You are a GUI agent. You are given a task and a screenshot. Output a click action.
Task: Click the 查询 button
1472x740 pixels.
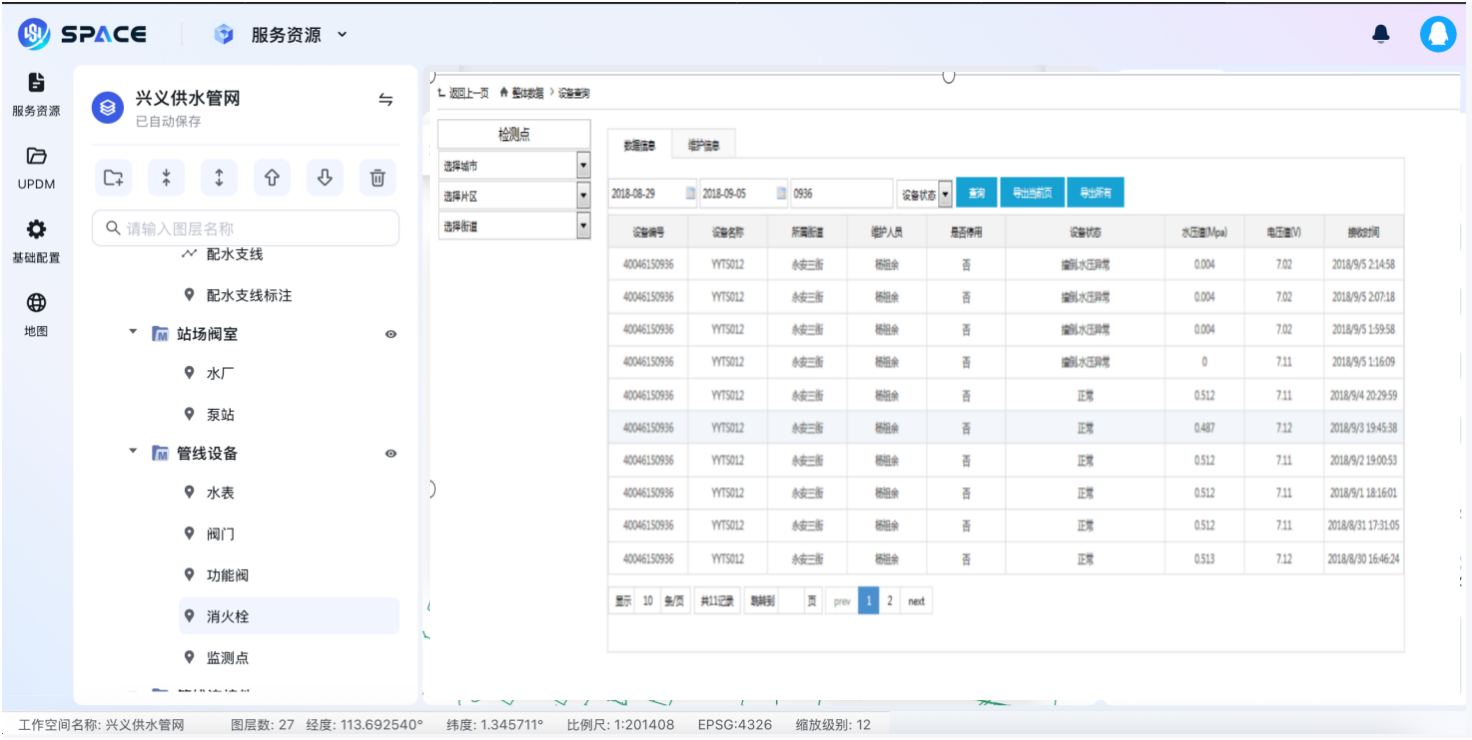pyautogui.click(x=977, y=194)
